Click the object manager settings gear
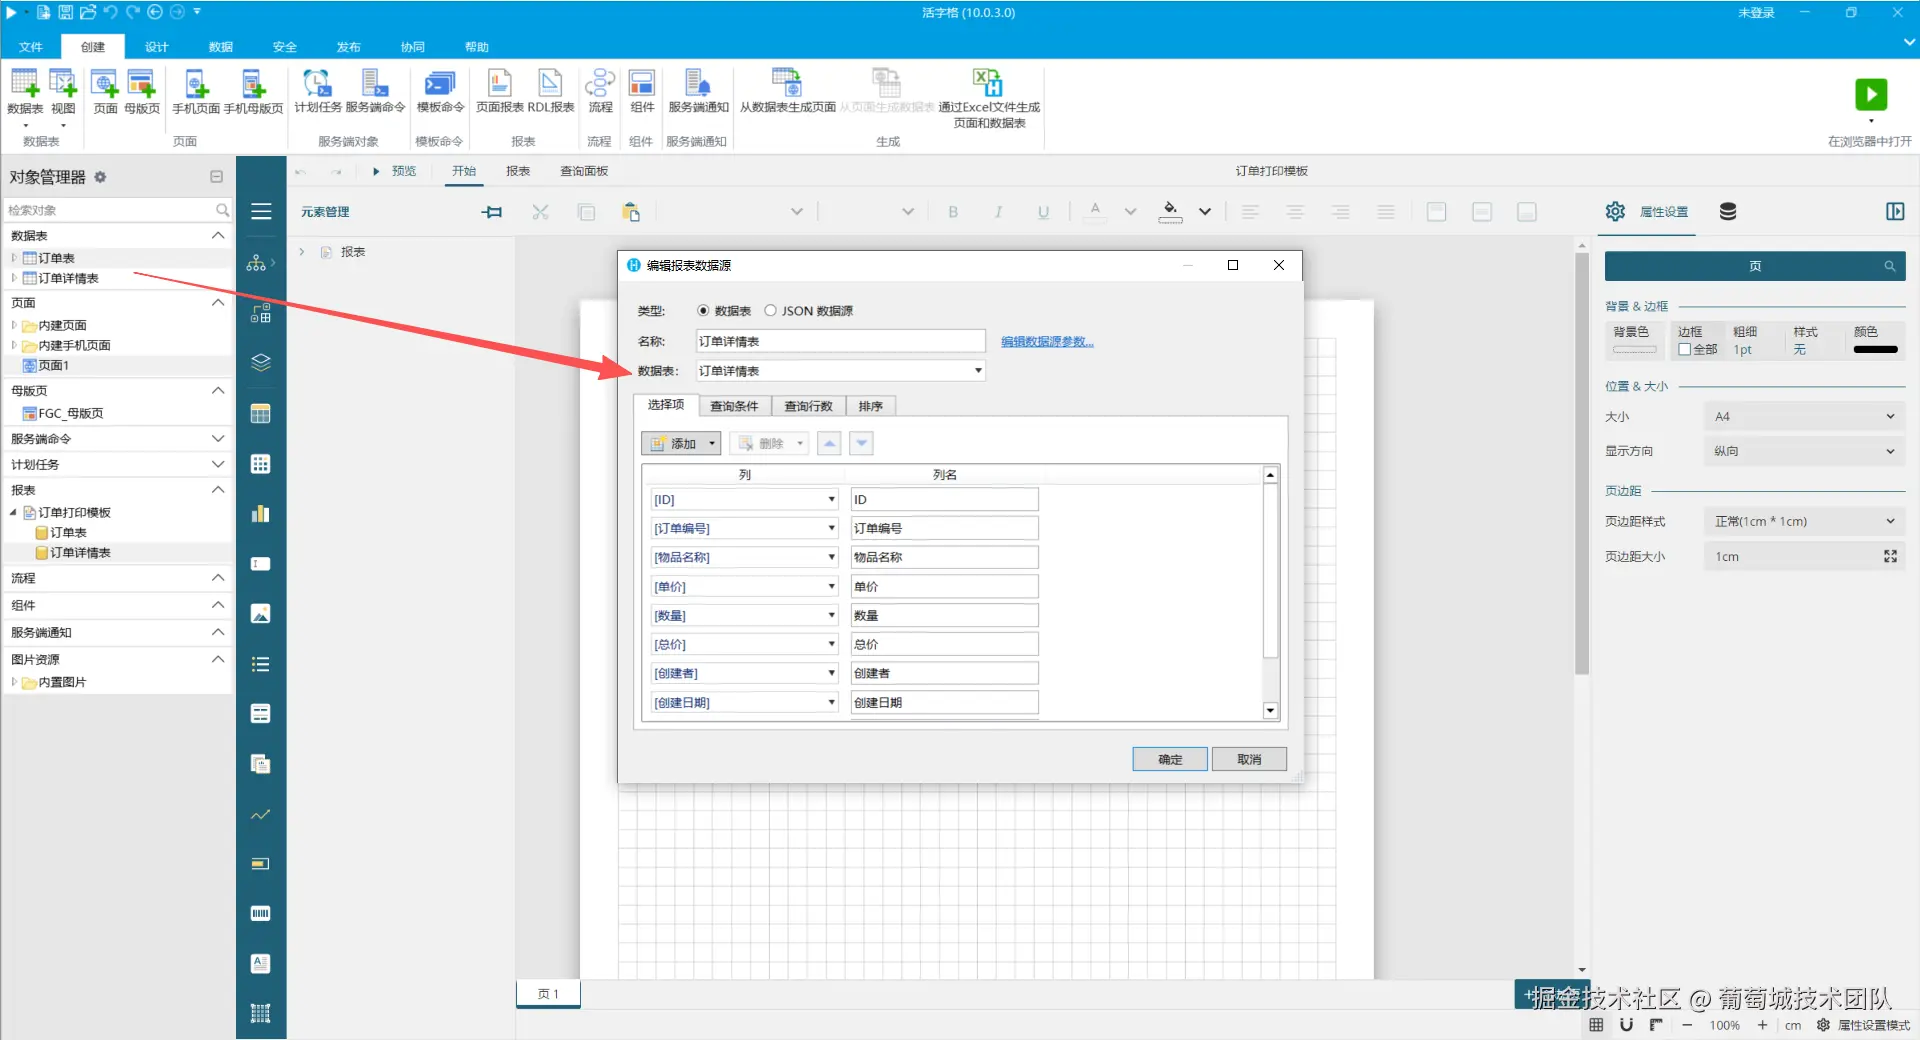 [x=100, y=177]
